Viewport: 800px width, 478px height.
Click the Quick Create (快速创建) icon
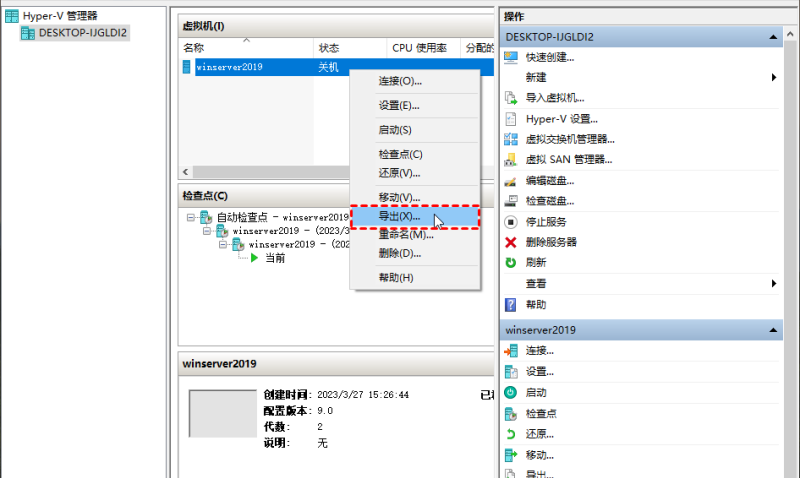(x=511, y=58)
